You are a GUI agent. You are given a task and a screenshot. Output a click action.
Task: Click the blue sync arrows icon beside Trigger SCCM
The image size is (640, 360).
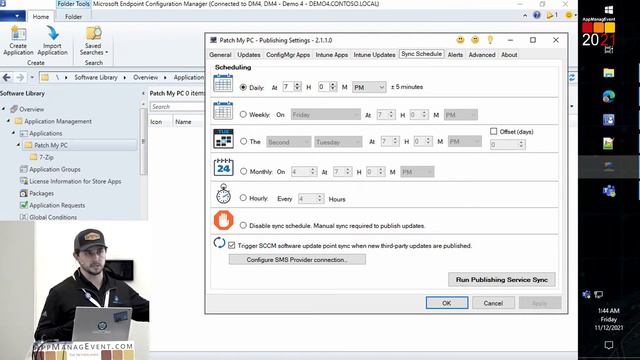pos(219,242)
